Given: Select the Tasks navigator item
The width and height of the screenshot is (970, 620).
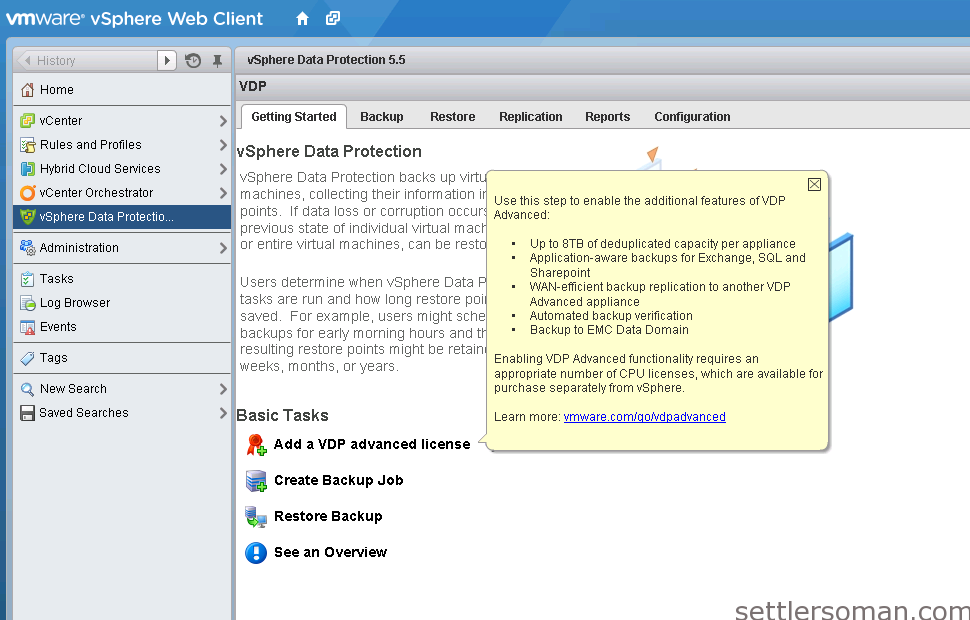Looking at the screenshot, I should click(122, 279).
